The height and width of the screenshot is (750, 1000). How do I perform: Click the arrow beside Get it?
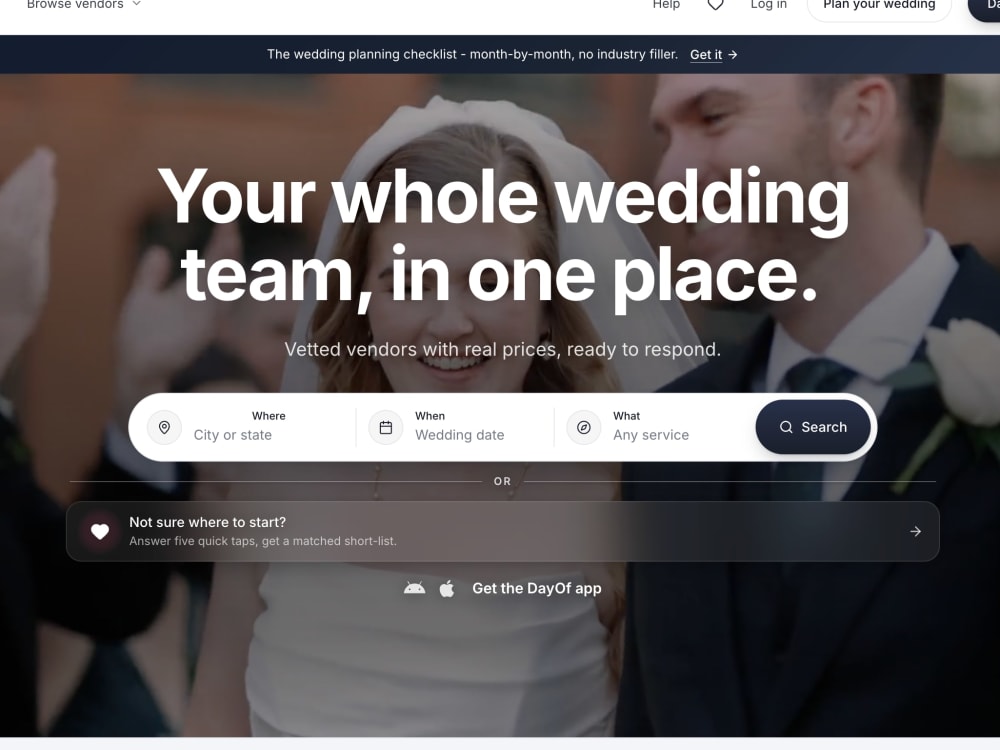click(733, 55)
